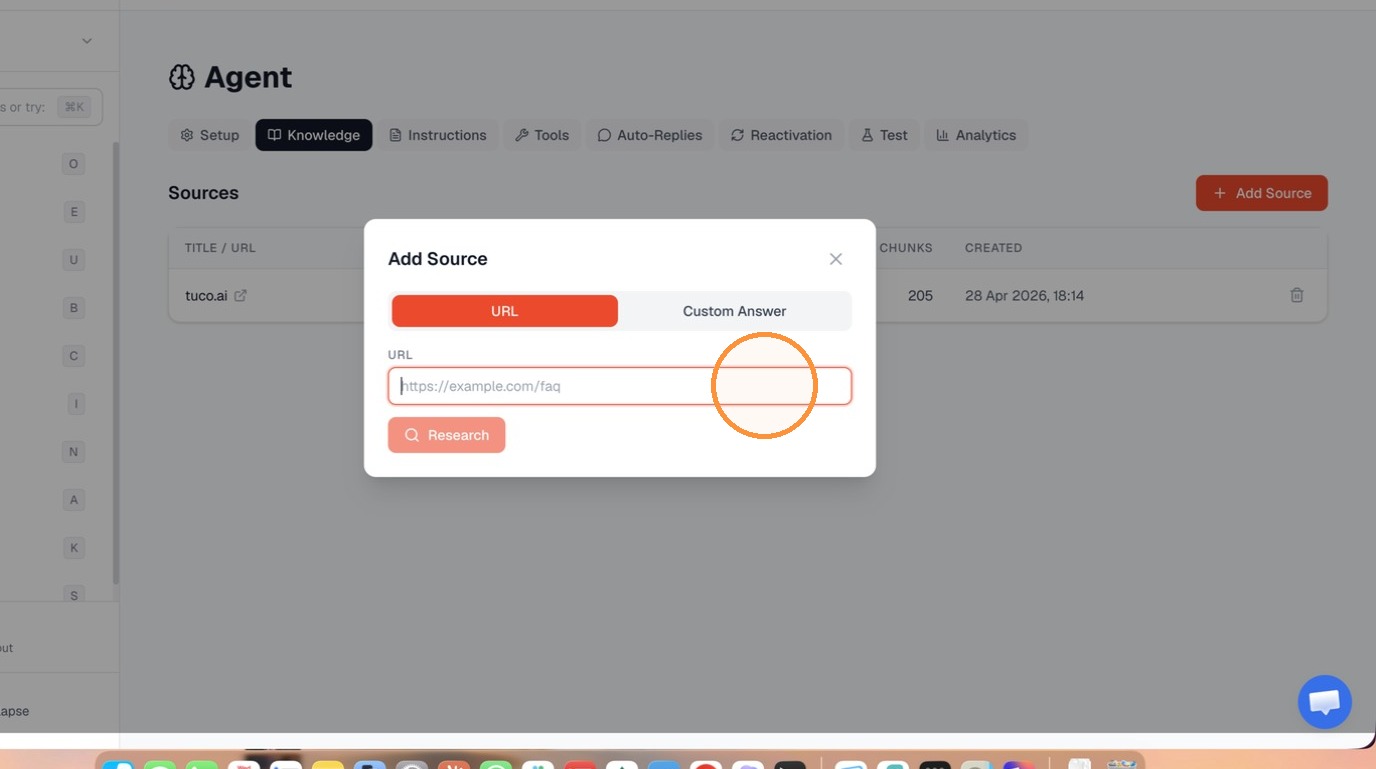
Task: Delete the tuco.ai source with trash icon
Action: click(1297, 295)
